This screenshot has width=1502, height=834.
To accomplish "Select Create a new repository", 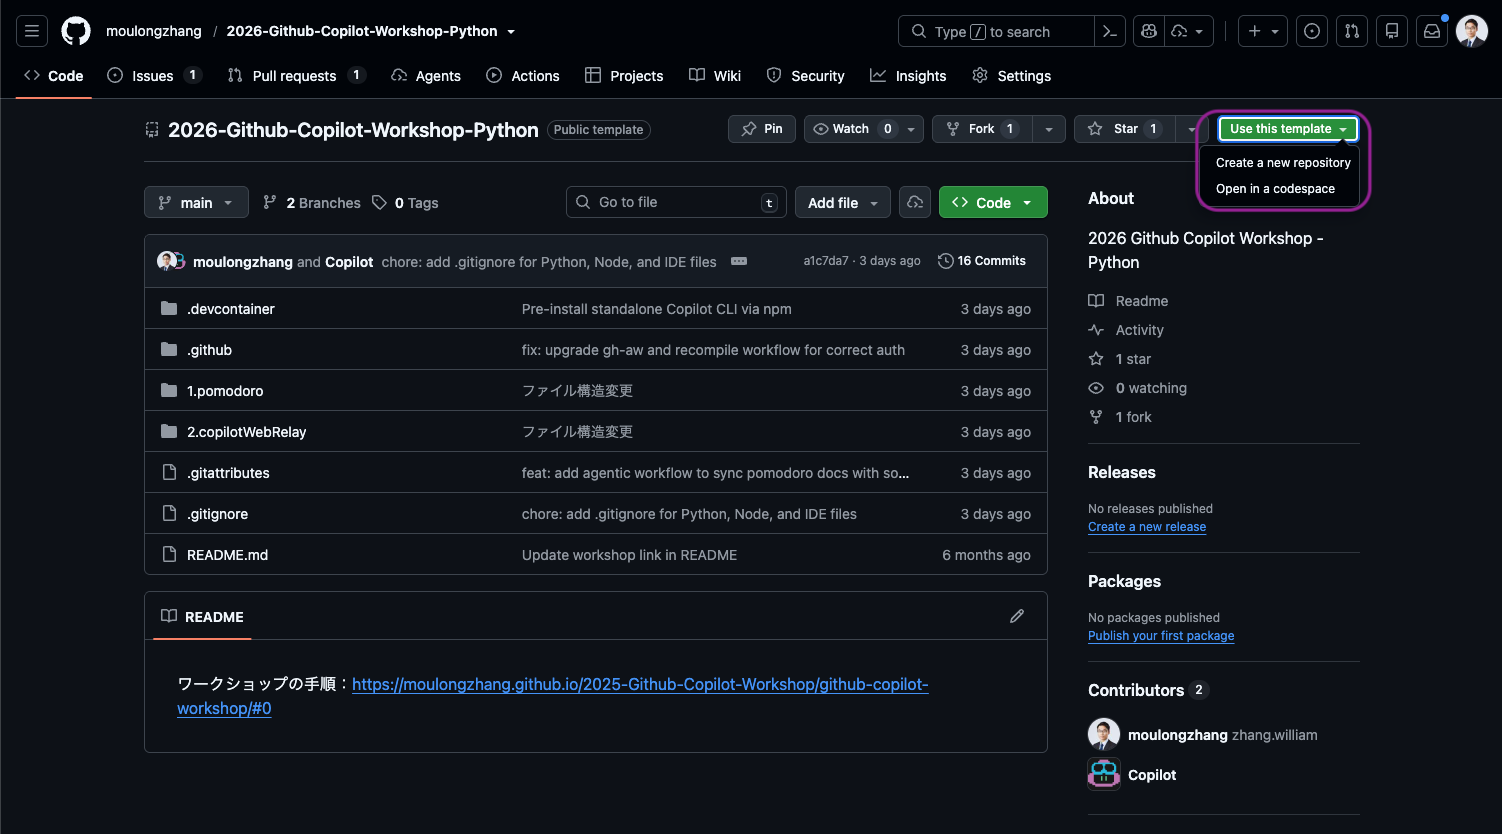I will [1283, 162].
